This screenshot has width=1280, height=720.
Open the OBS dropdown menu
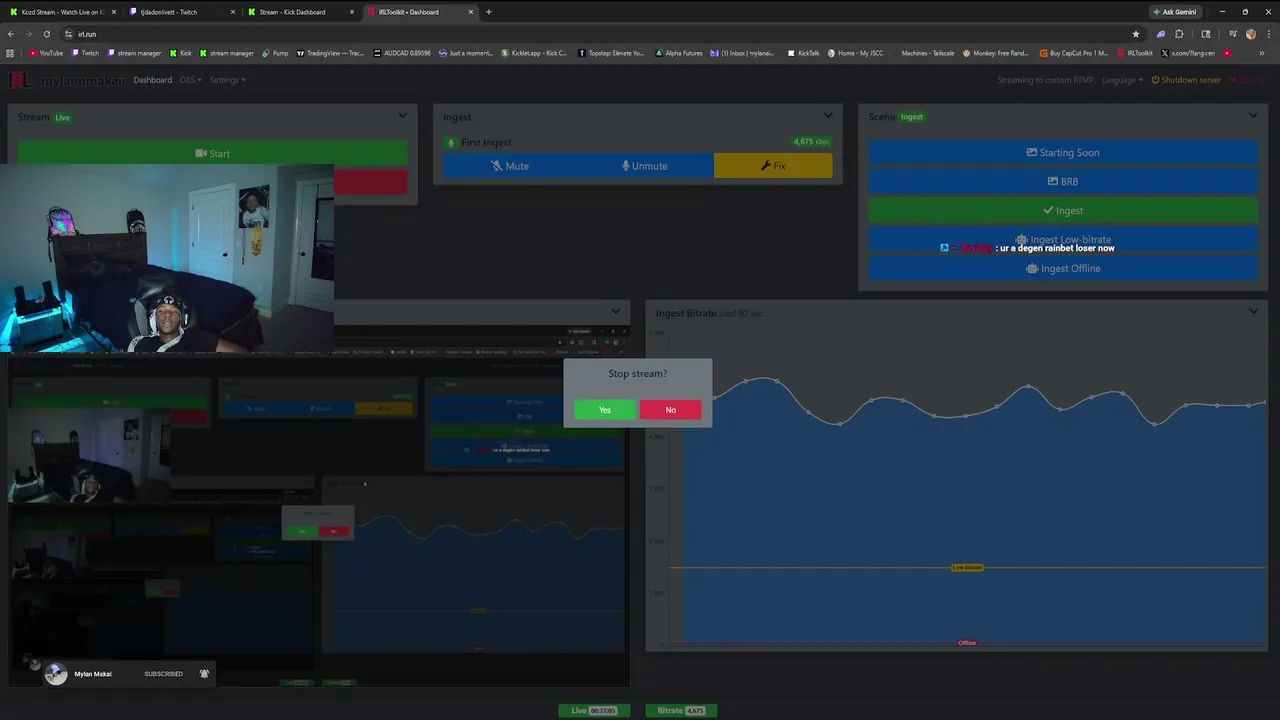click(190, 80)
